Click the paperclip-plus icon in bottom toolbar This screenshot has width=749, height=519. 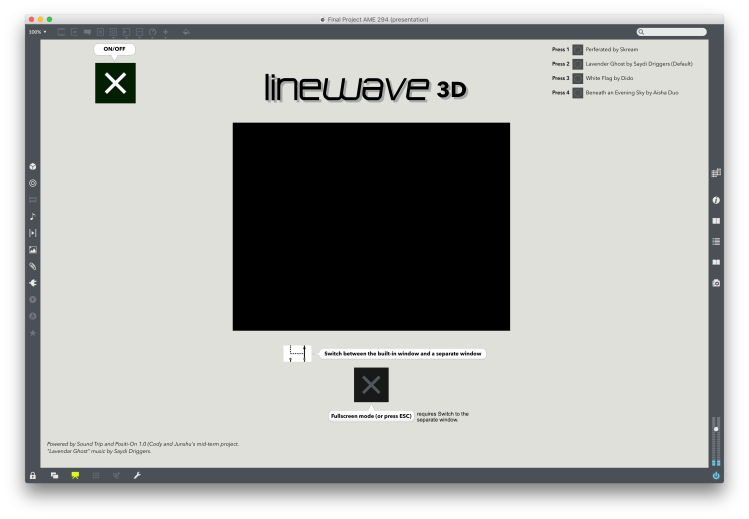(x=117, y=476)
